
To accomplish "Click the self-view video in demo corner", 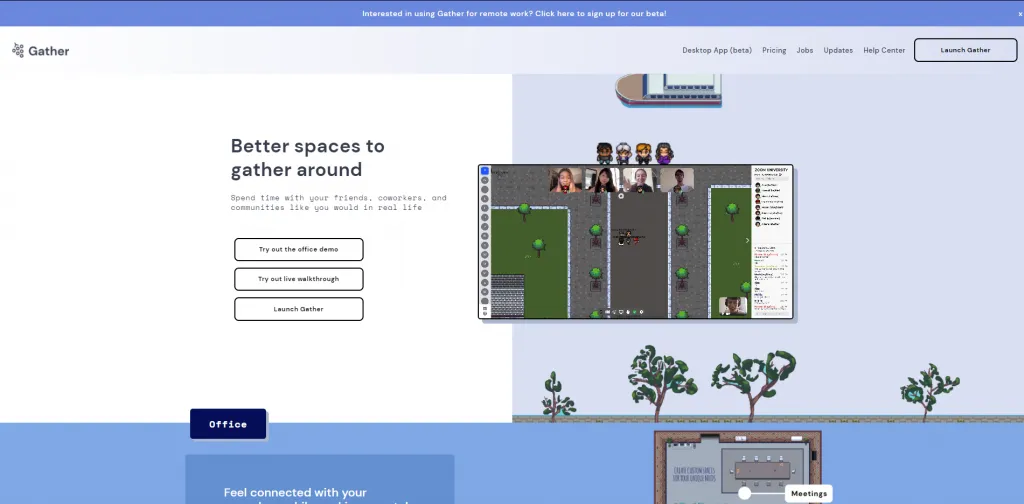I will (x=733, y=305).
